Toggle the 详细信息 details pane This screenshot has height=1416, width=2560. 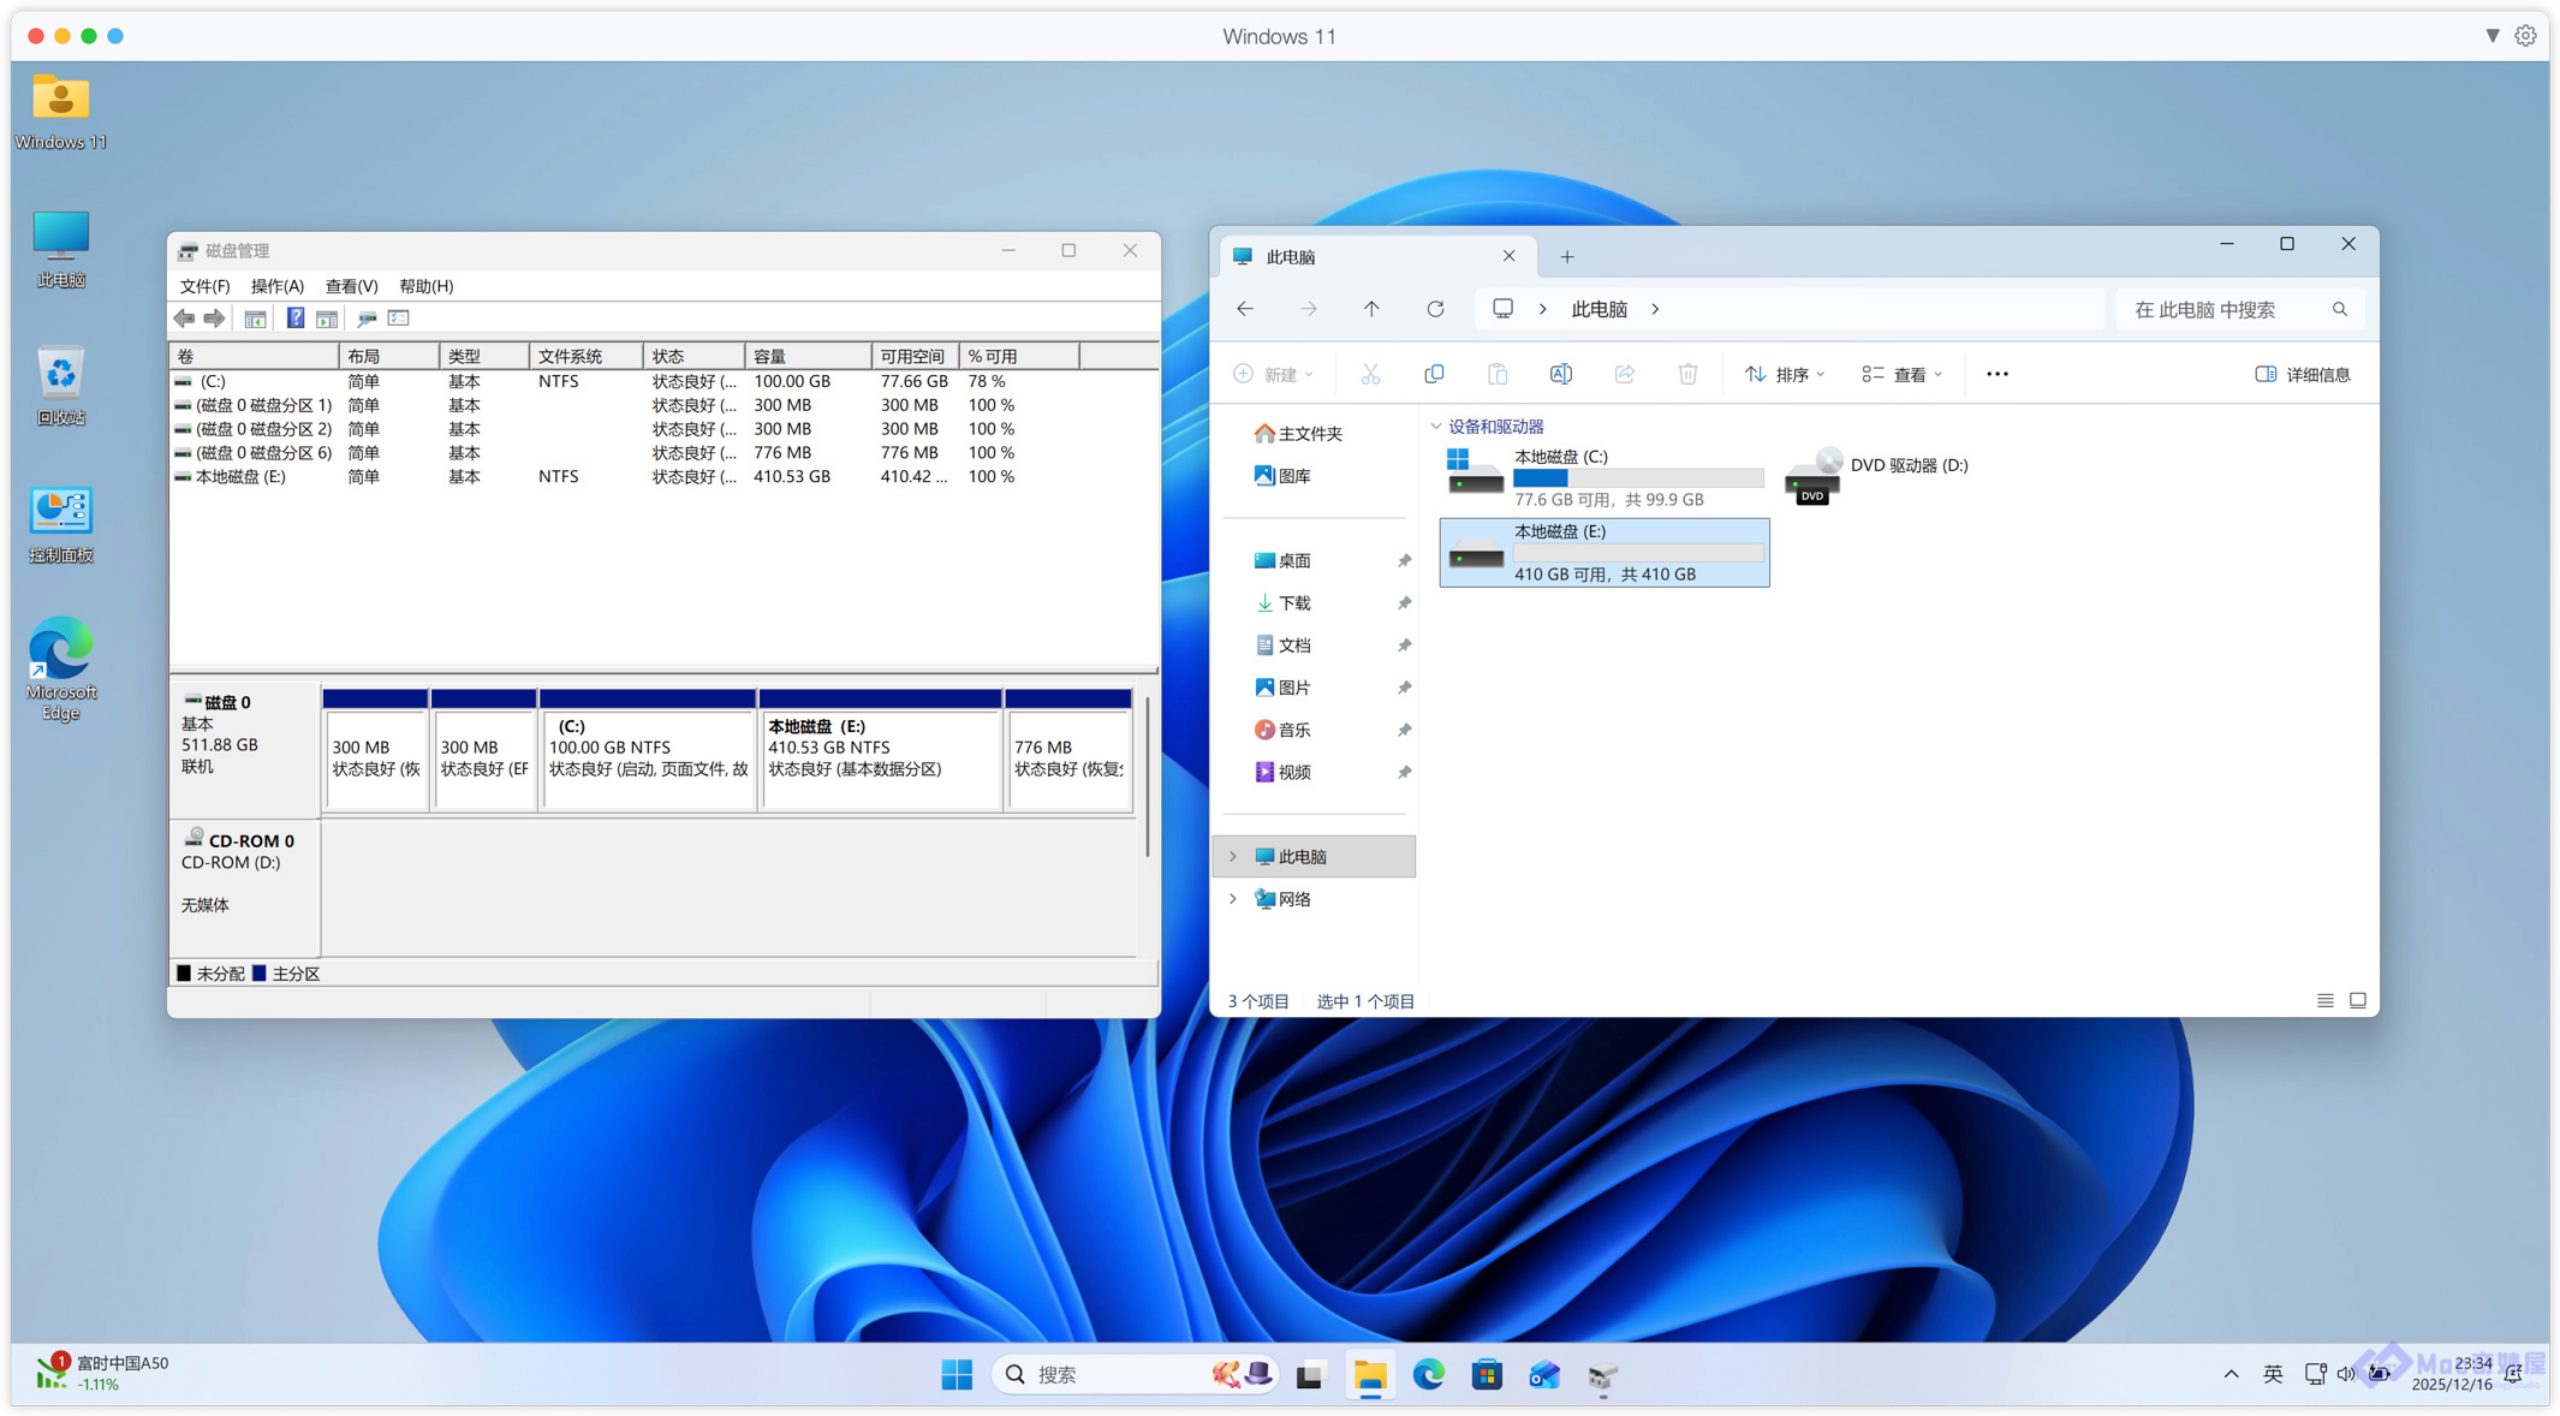click(2302, 374)
